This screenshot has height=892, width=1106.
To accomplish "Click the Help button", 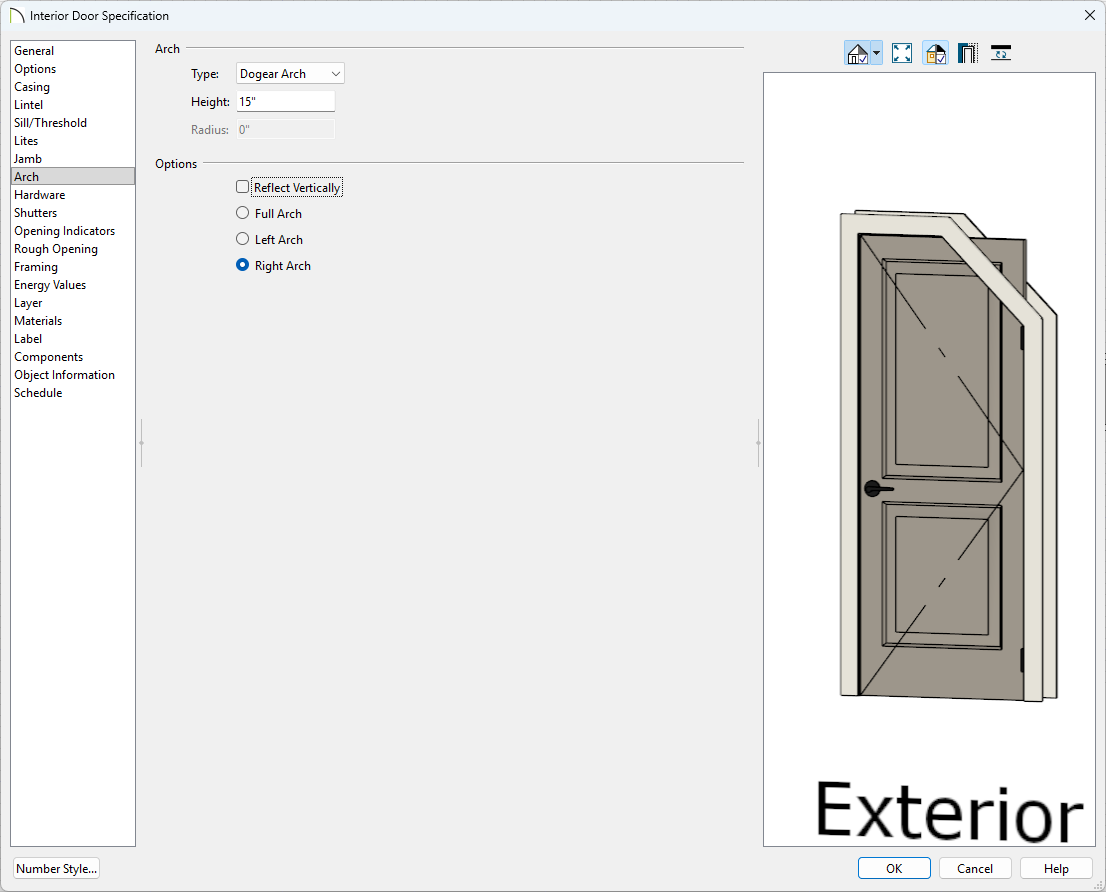I will [x=1057, y=868].
